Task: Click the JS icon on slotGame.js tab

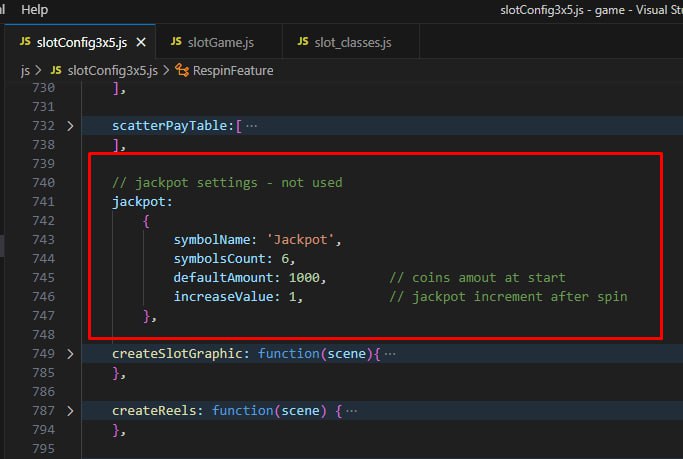Action: [x=176, y=41]
